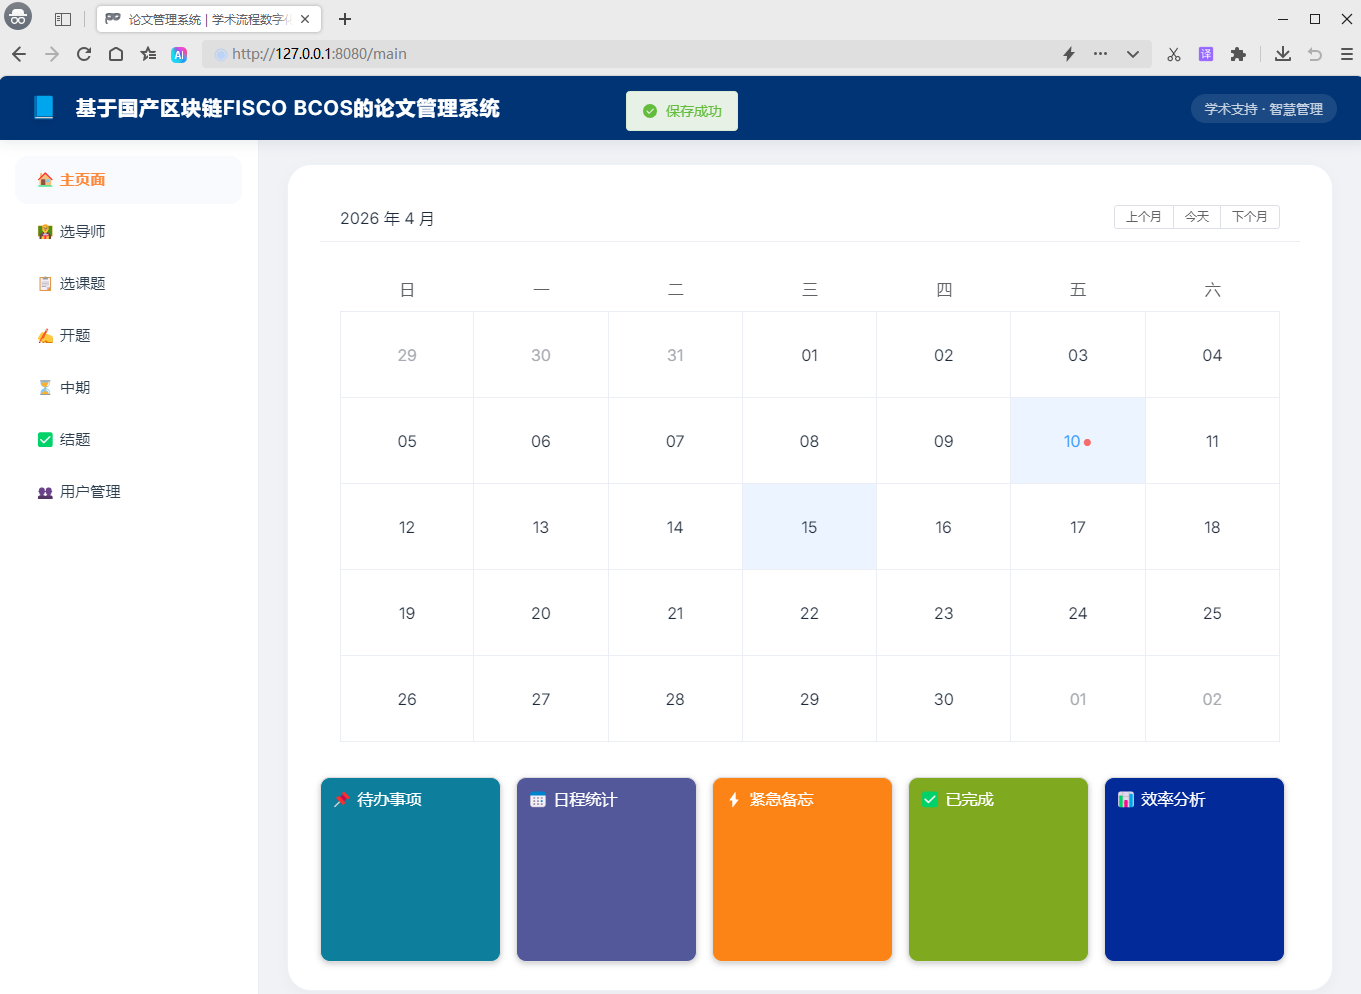Open 选课题 in the sidebar

pos(128,284)
